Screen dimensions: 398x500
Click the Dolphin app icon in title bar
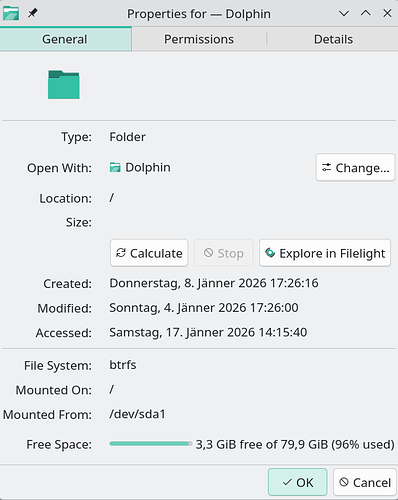click(x=11, y=13)
